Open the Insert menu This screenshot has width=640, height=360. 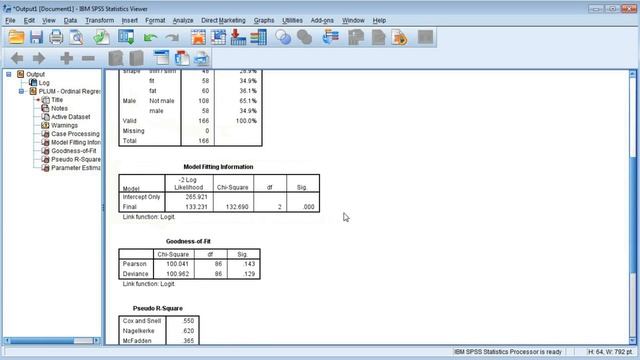coord(129,20)
